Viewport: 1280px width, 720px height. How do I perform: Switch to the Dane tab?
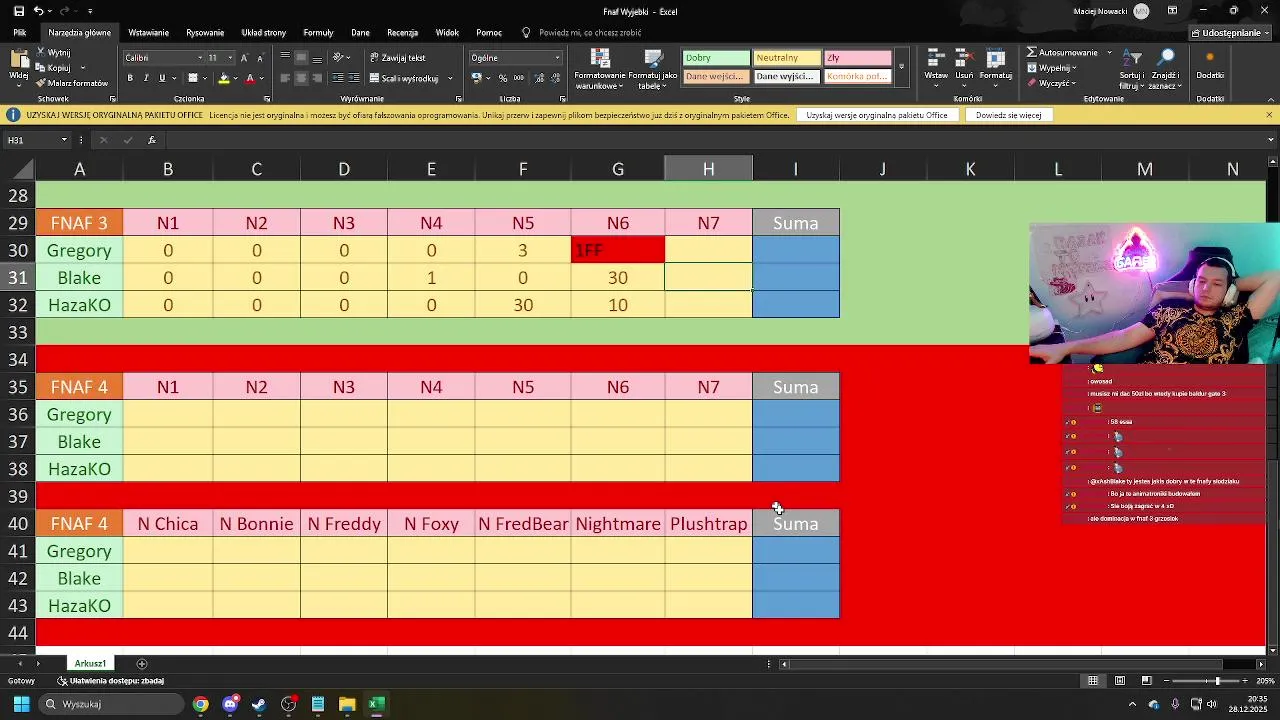[360, 33]
